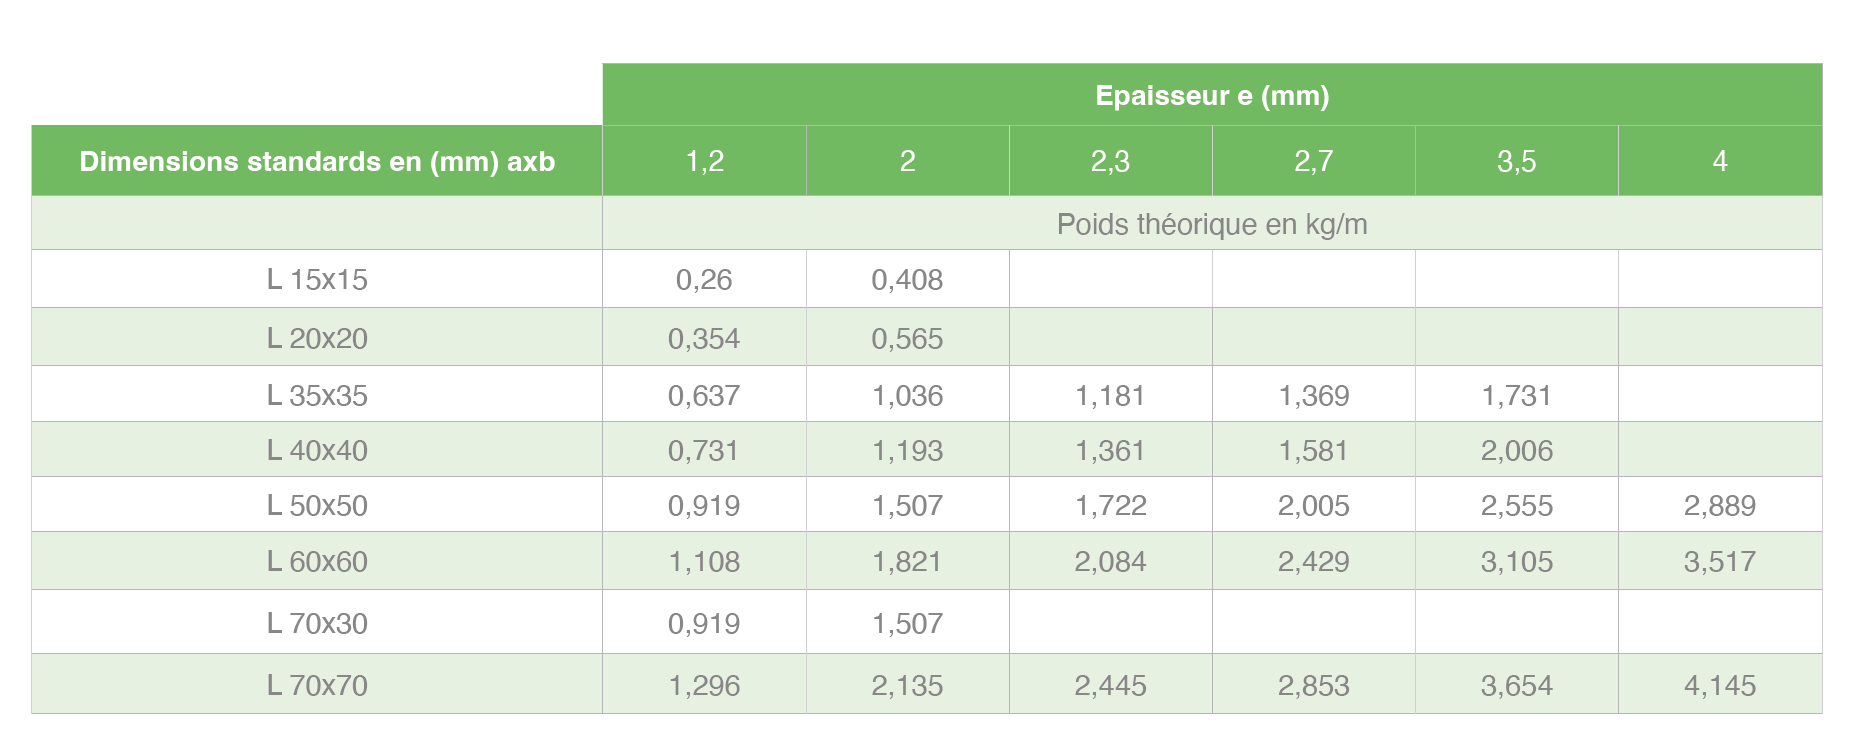Click the cell with value 0,565

tap(907, 338)
